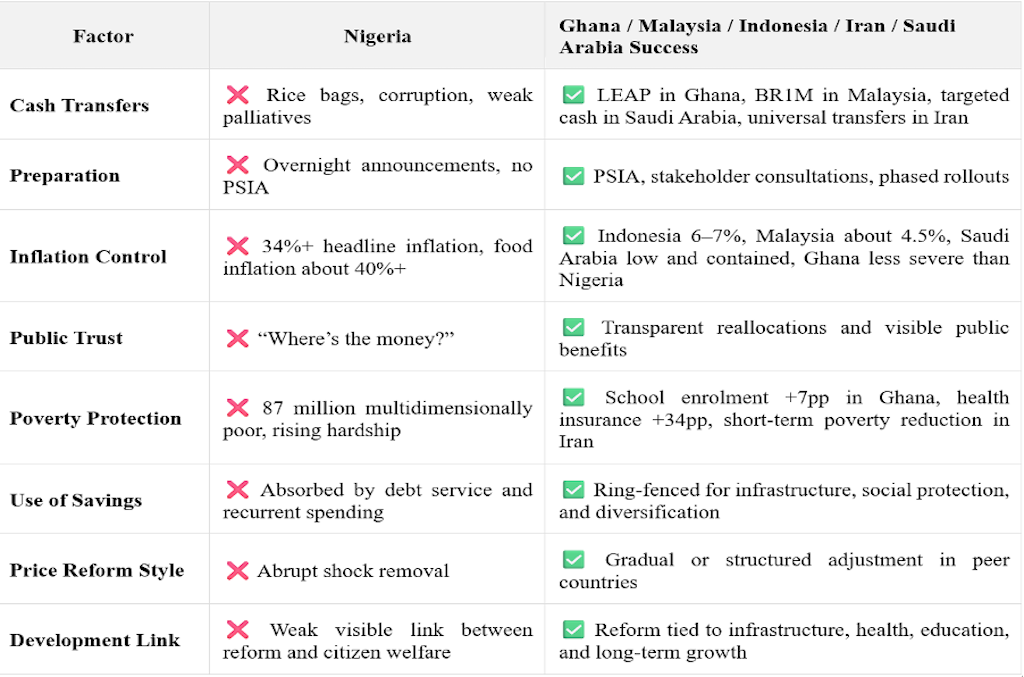The height and width of the screenshot is (677, 1024).
Task: Click the green checkmark next to Transparent reallocations
Action: (x=573, y=328)
